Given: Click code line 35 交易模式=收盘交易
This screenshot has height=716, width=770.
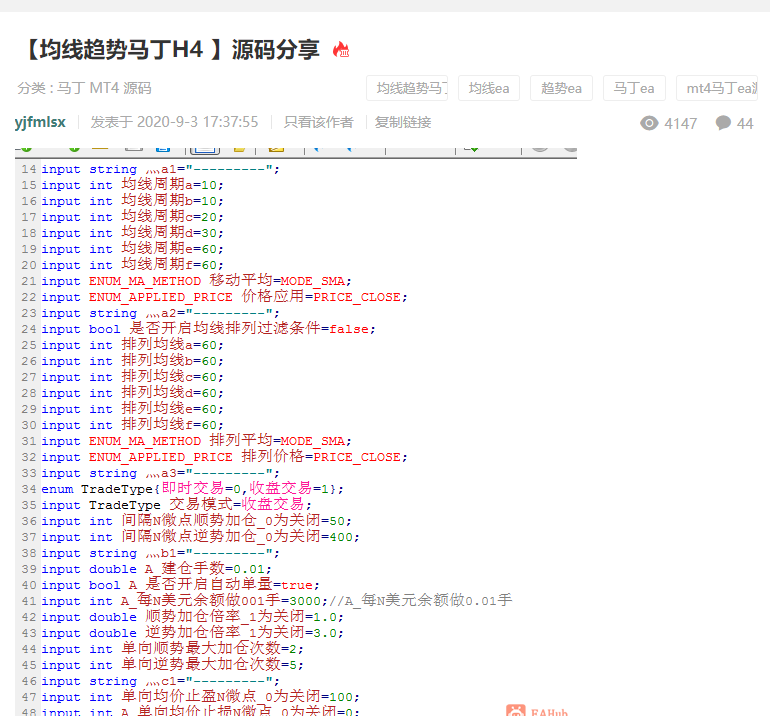Looking at the screenshot, I should pos(177,505).
